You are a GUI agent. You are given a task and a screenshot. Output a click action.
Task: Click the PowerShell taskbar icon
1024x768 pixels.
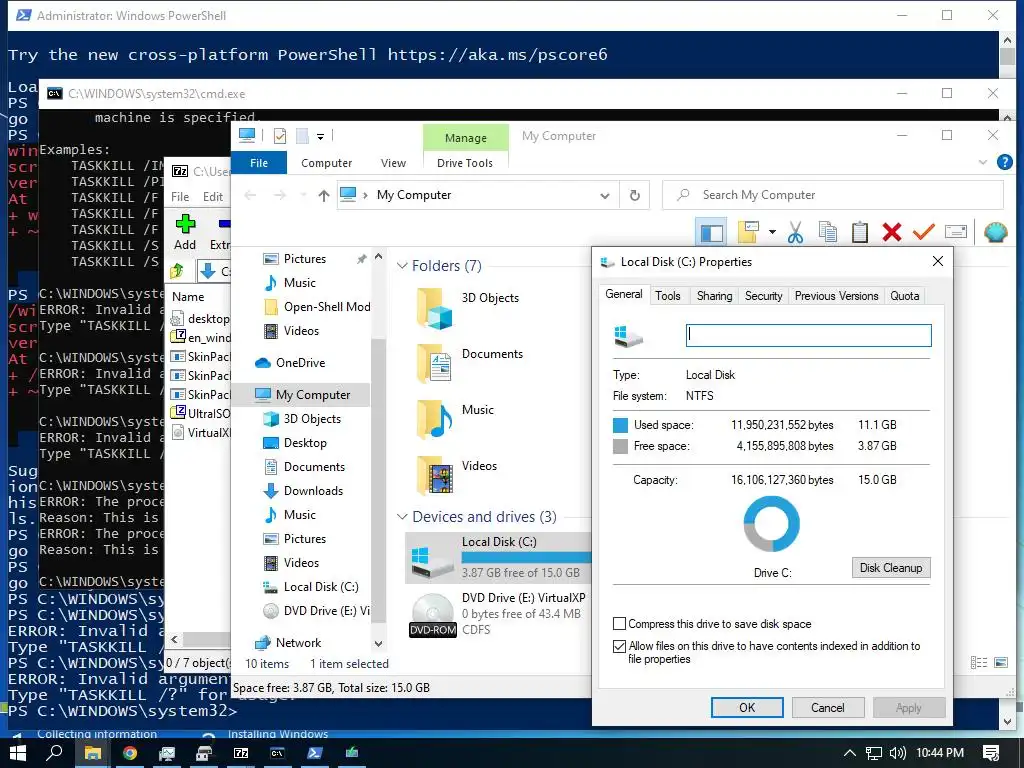coord(315,753)
